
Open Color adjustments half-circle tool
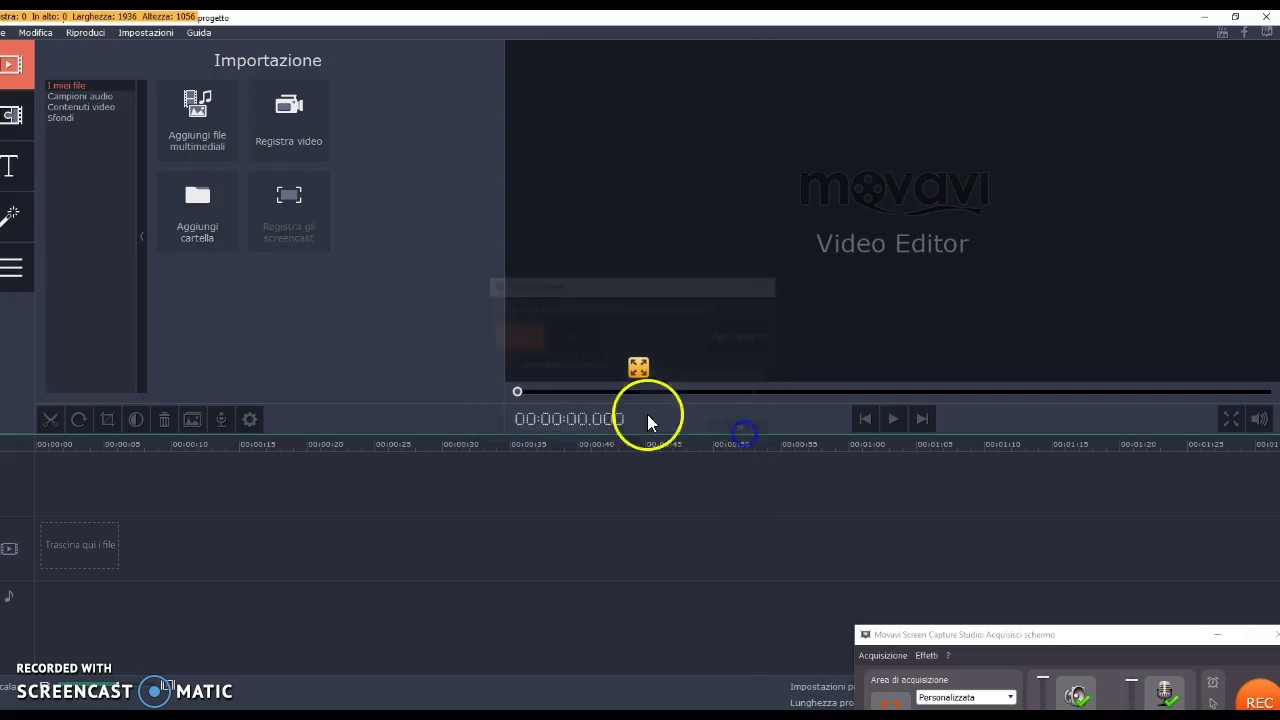click(x=136, y=420)
